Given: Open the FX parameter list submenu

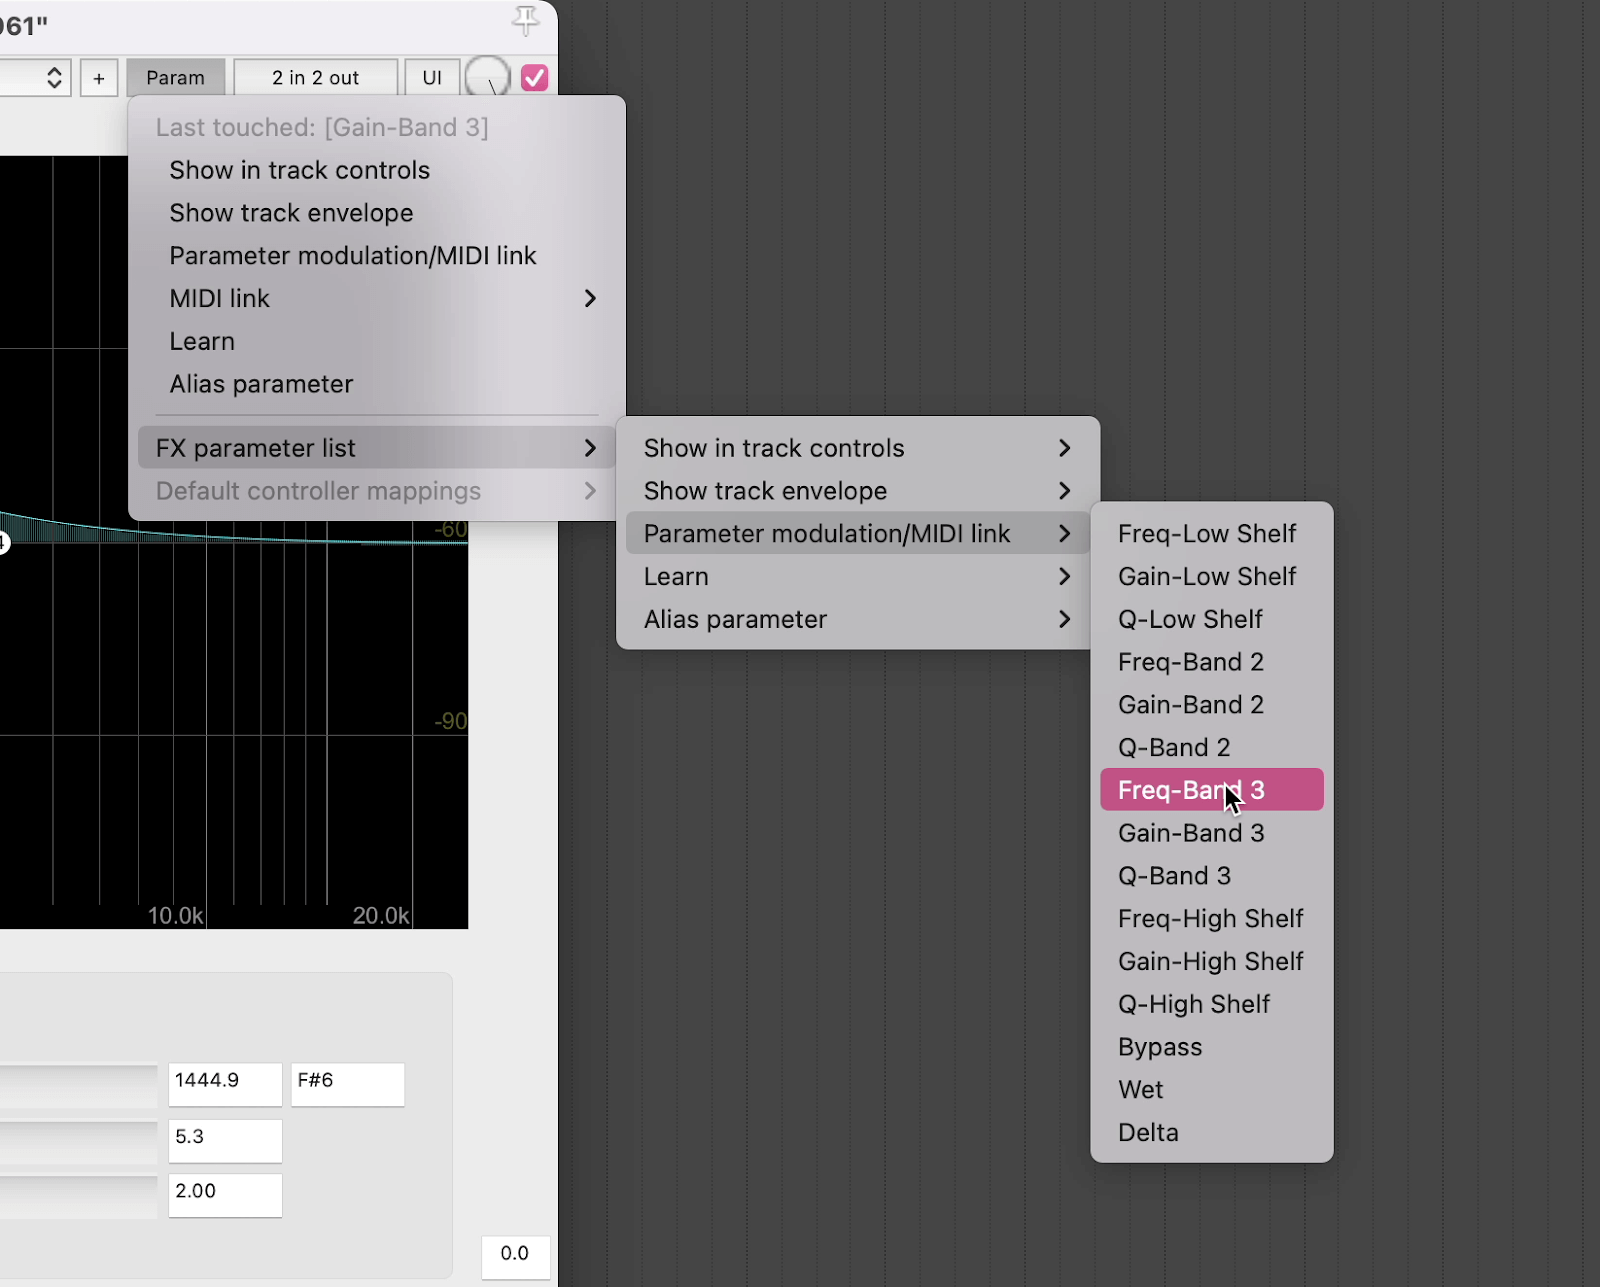Looking at the screenshot, I should (x=375, y=447).
